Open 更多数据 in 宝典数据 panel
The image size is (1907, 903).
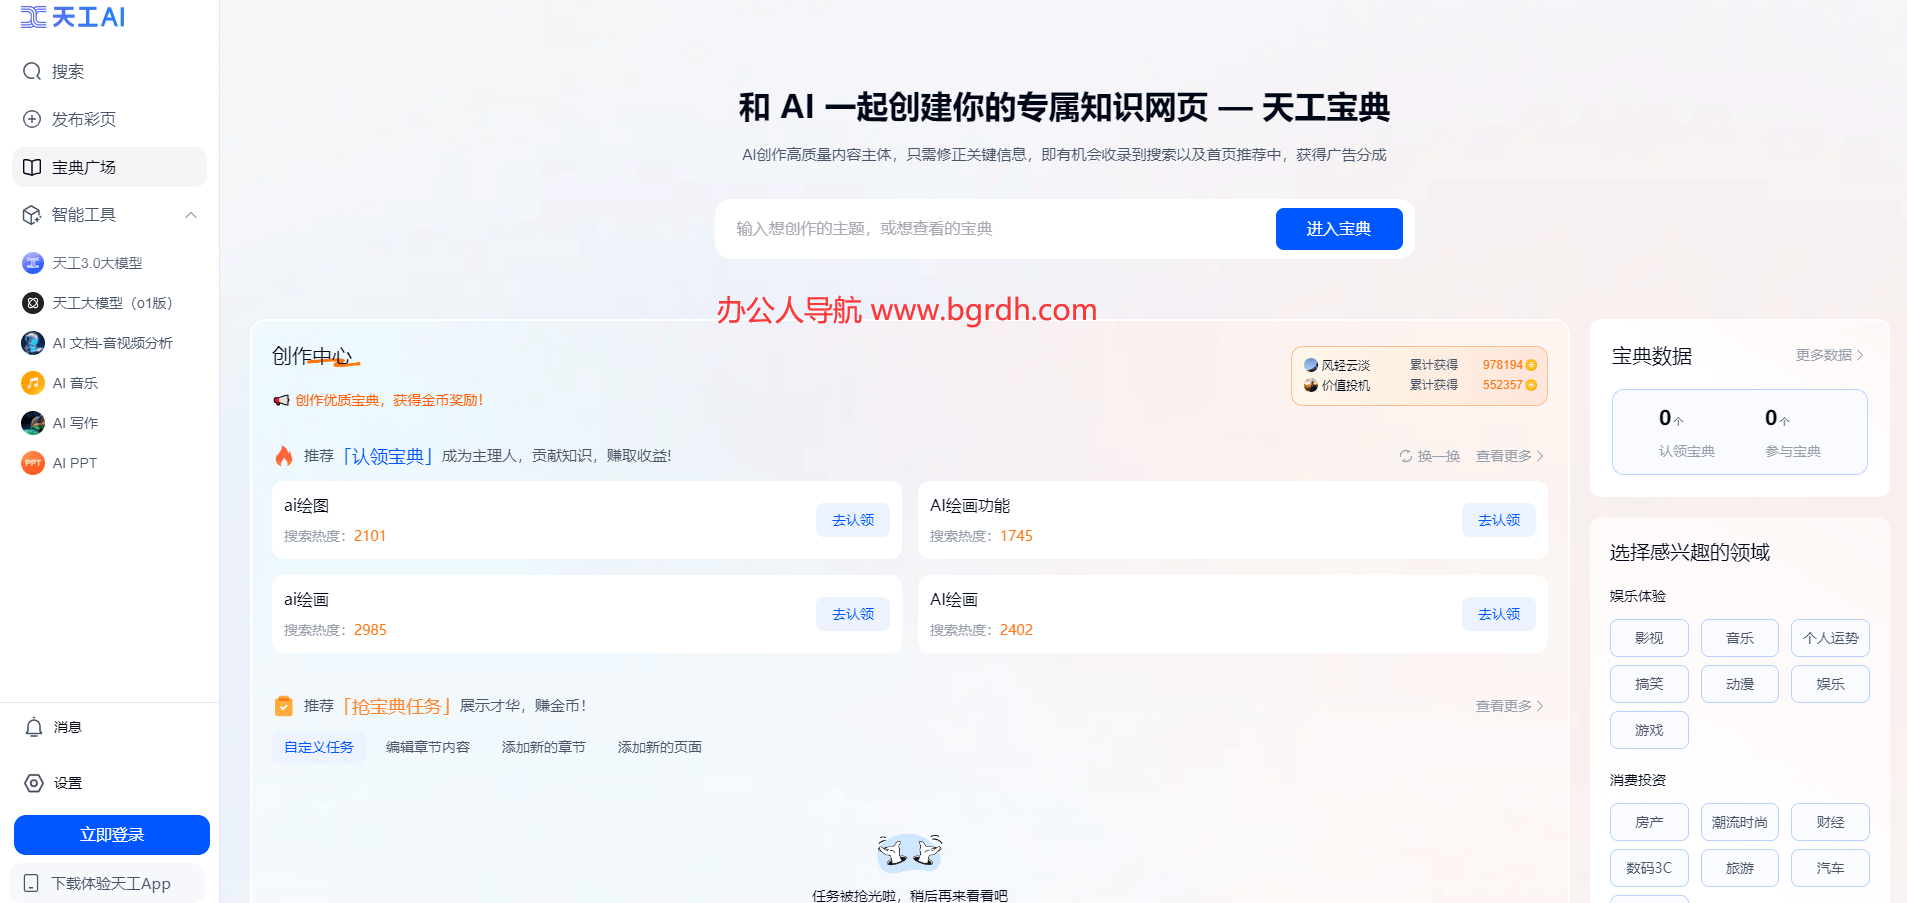(1830, 355)
